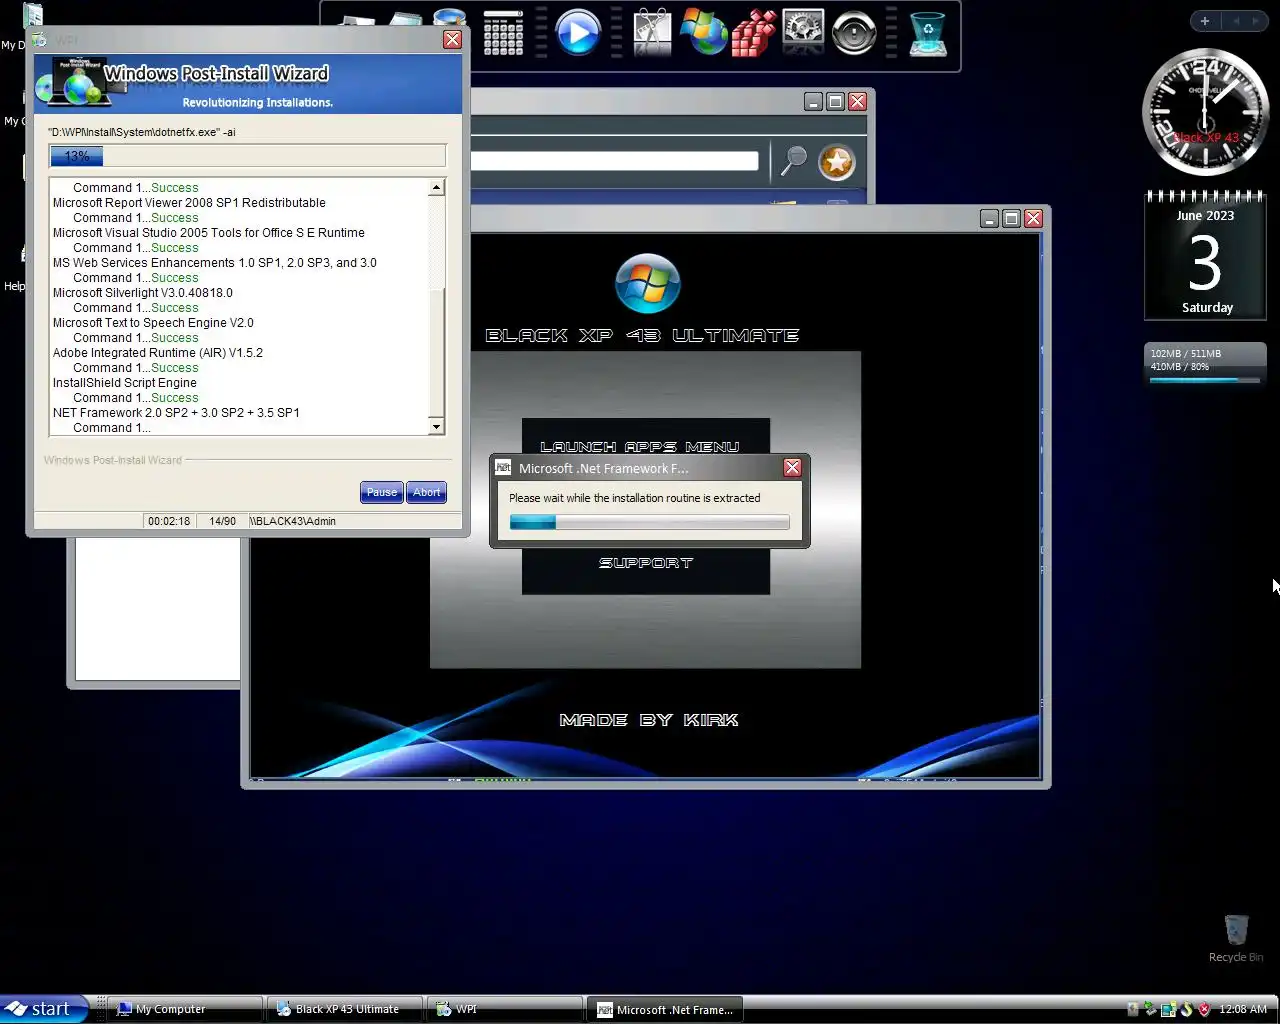Click the .Net Framework extraction progress bar

(x=649, y=522)
